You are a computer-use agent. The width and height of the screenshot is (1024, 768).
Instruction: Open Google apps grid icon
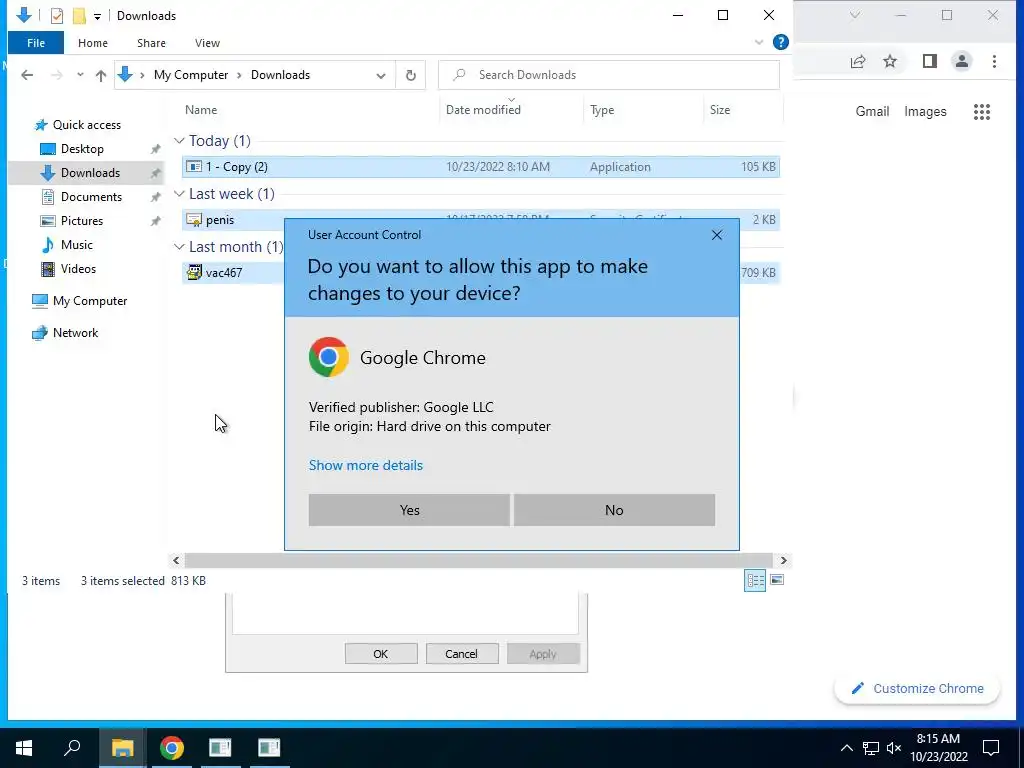[x=982, y=112]
